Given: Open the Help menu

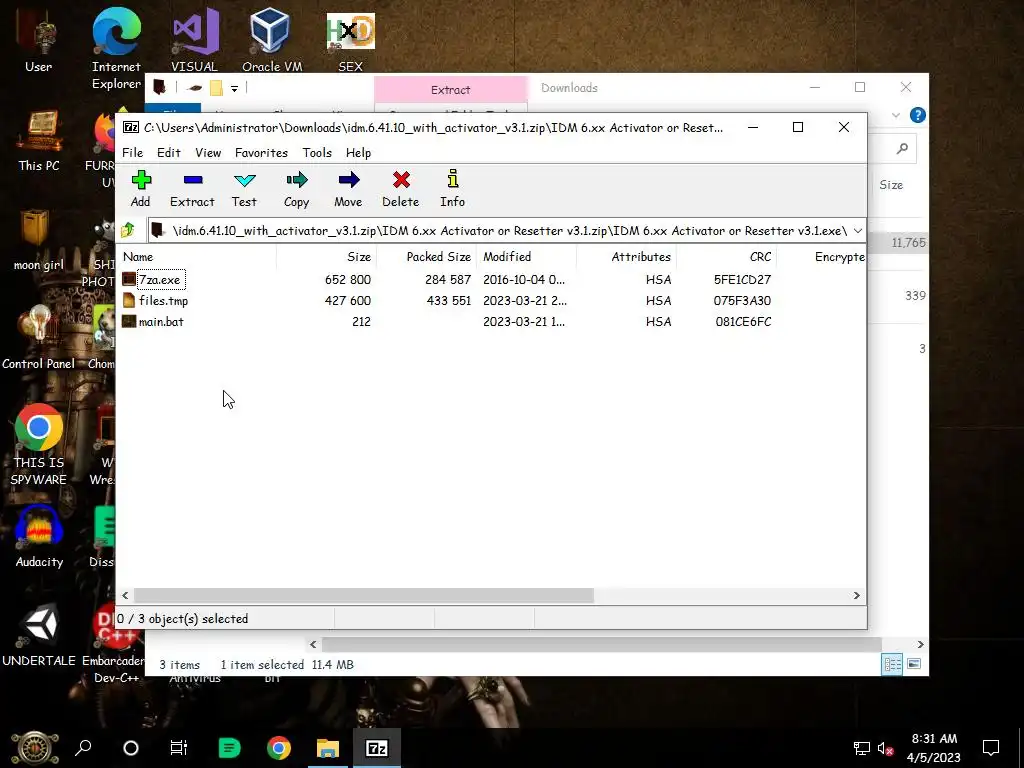Looking at the screenshot, I should 359,153.
